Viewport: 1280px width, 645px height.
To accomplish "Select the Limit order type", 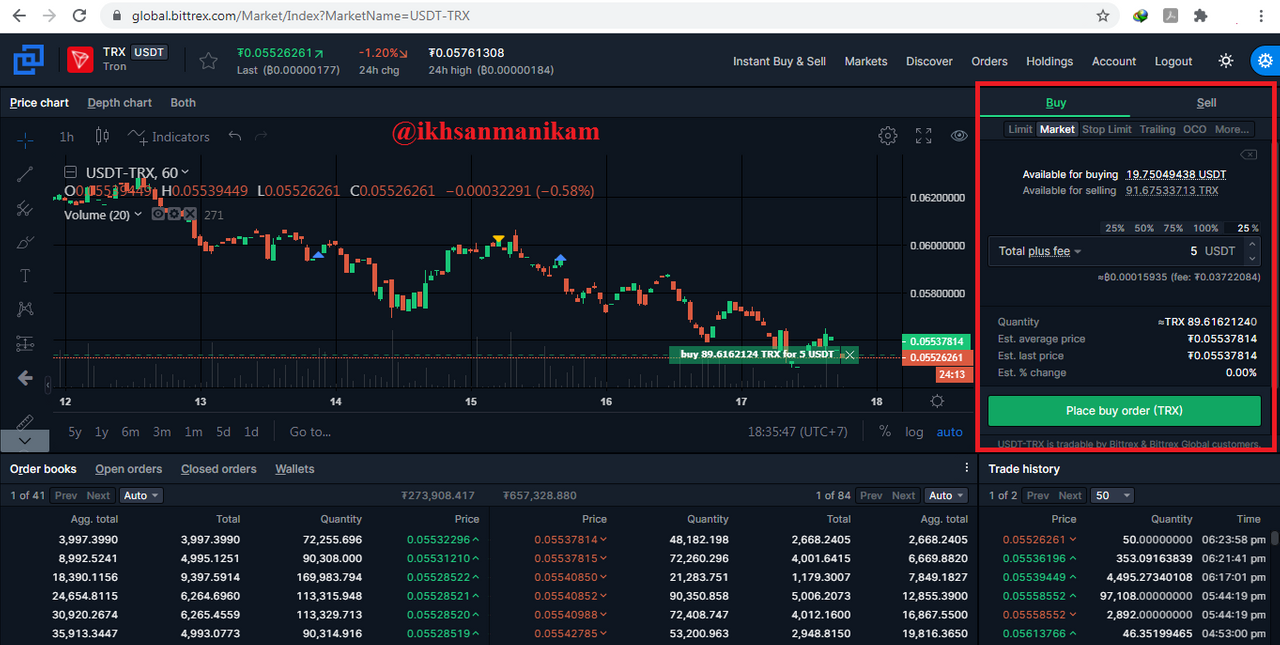I will tap(1020, 129).
